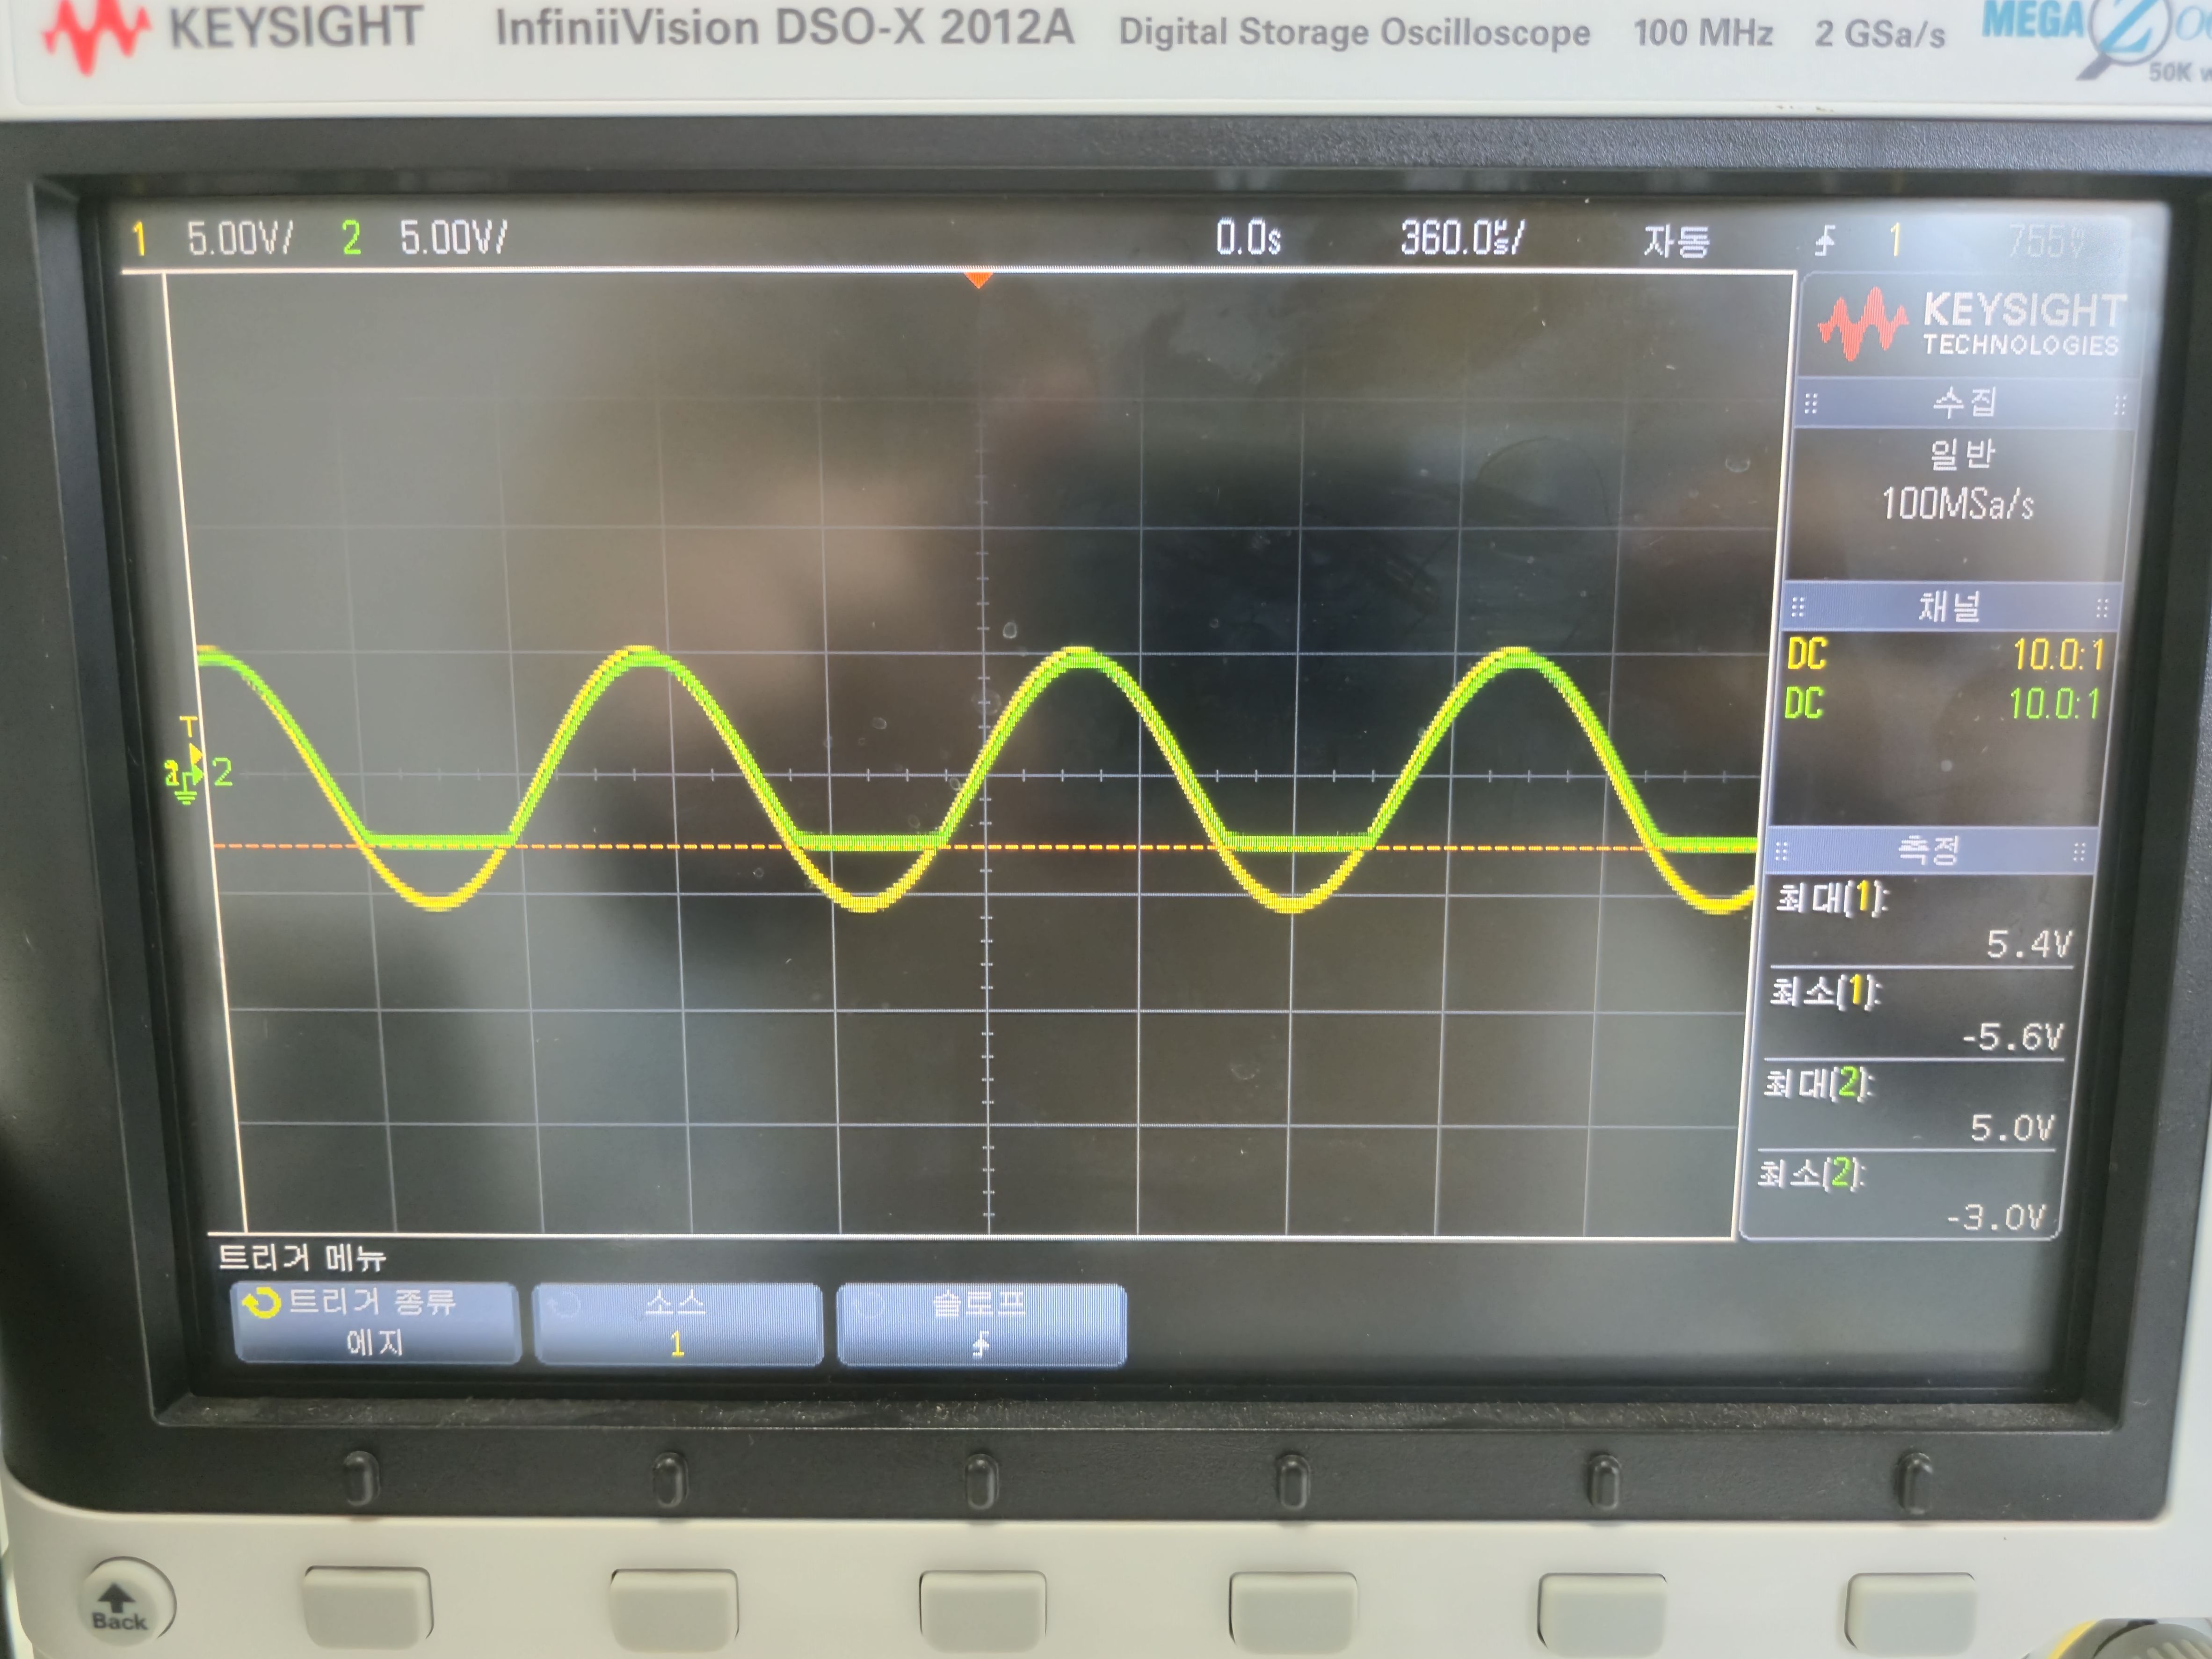Click the grip dots left of acquisition header

click(x=1810, y=404)
